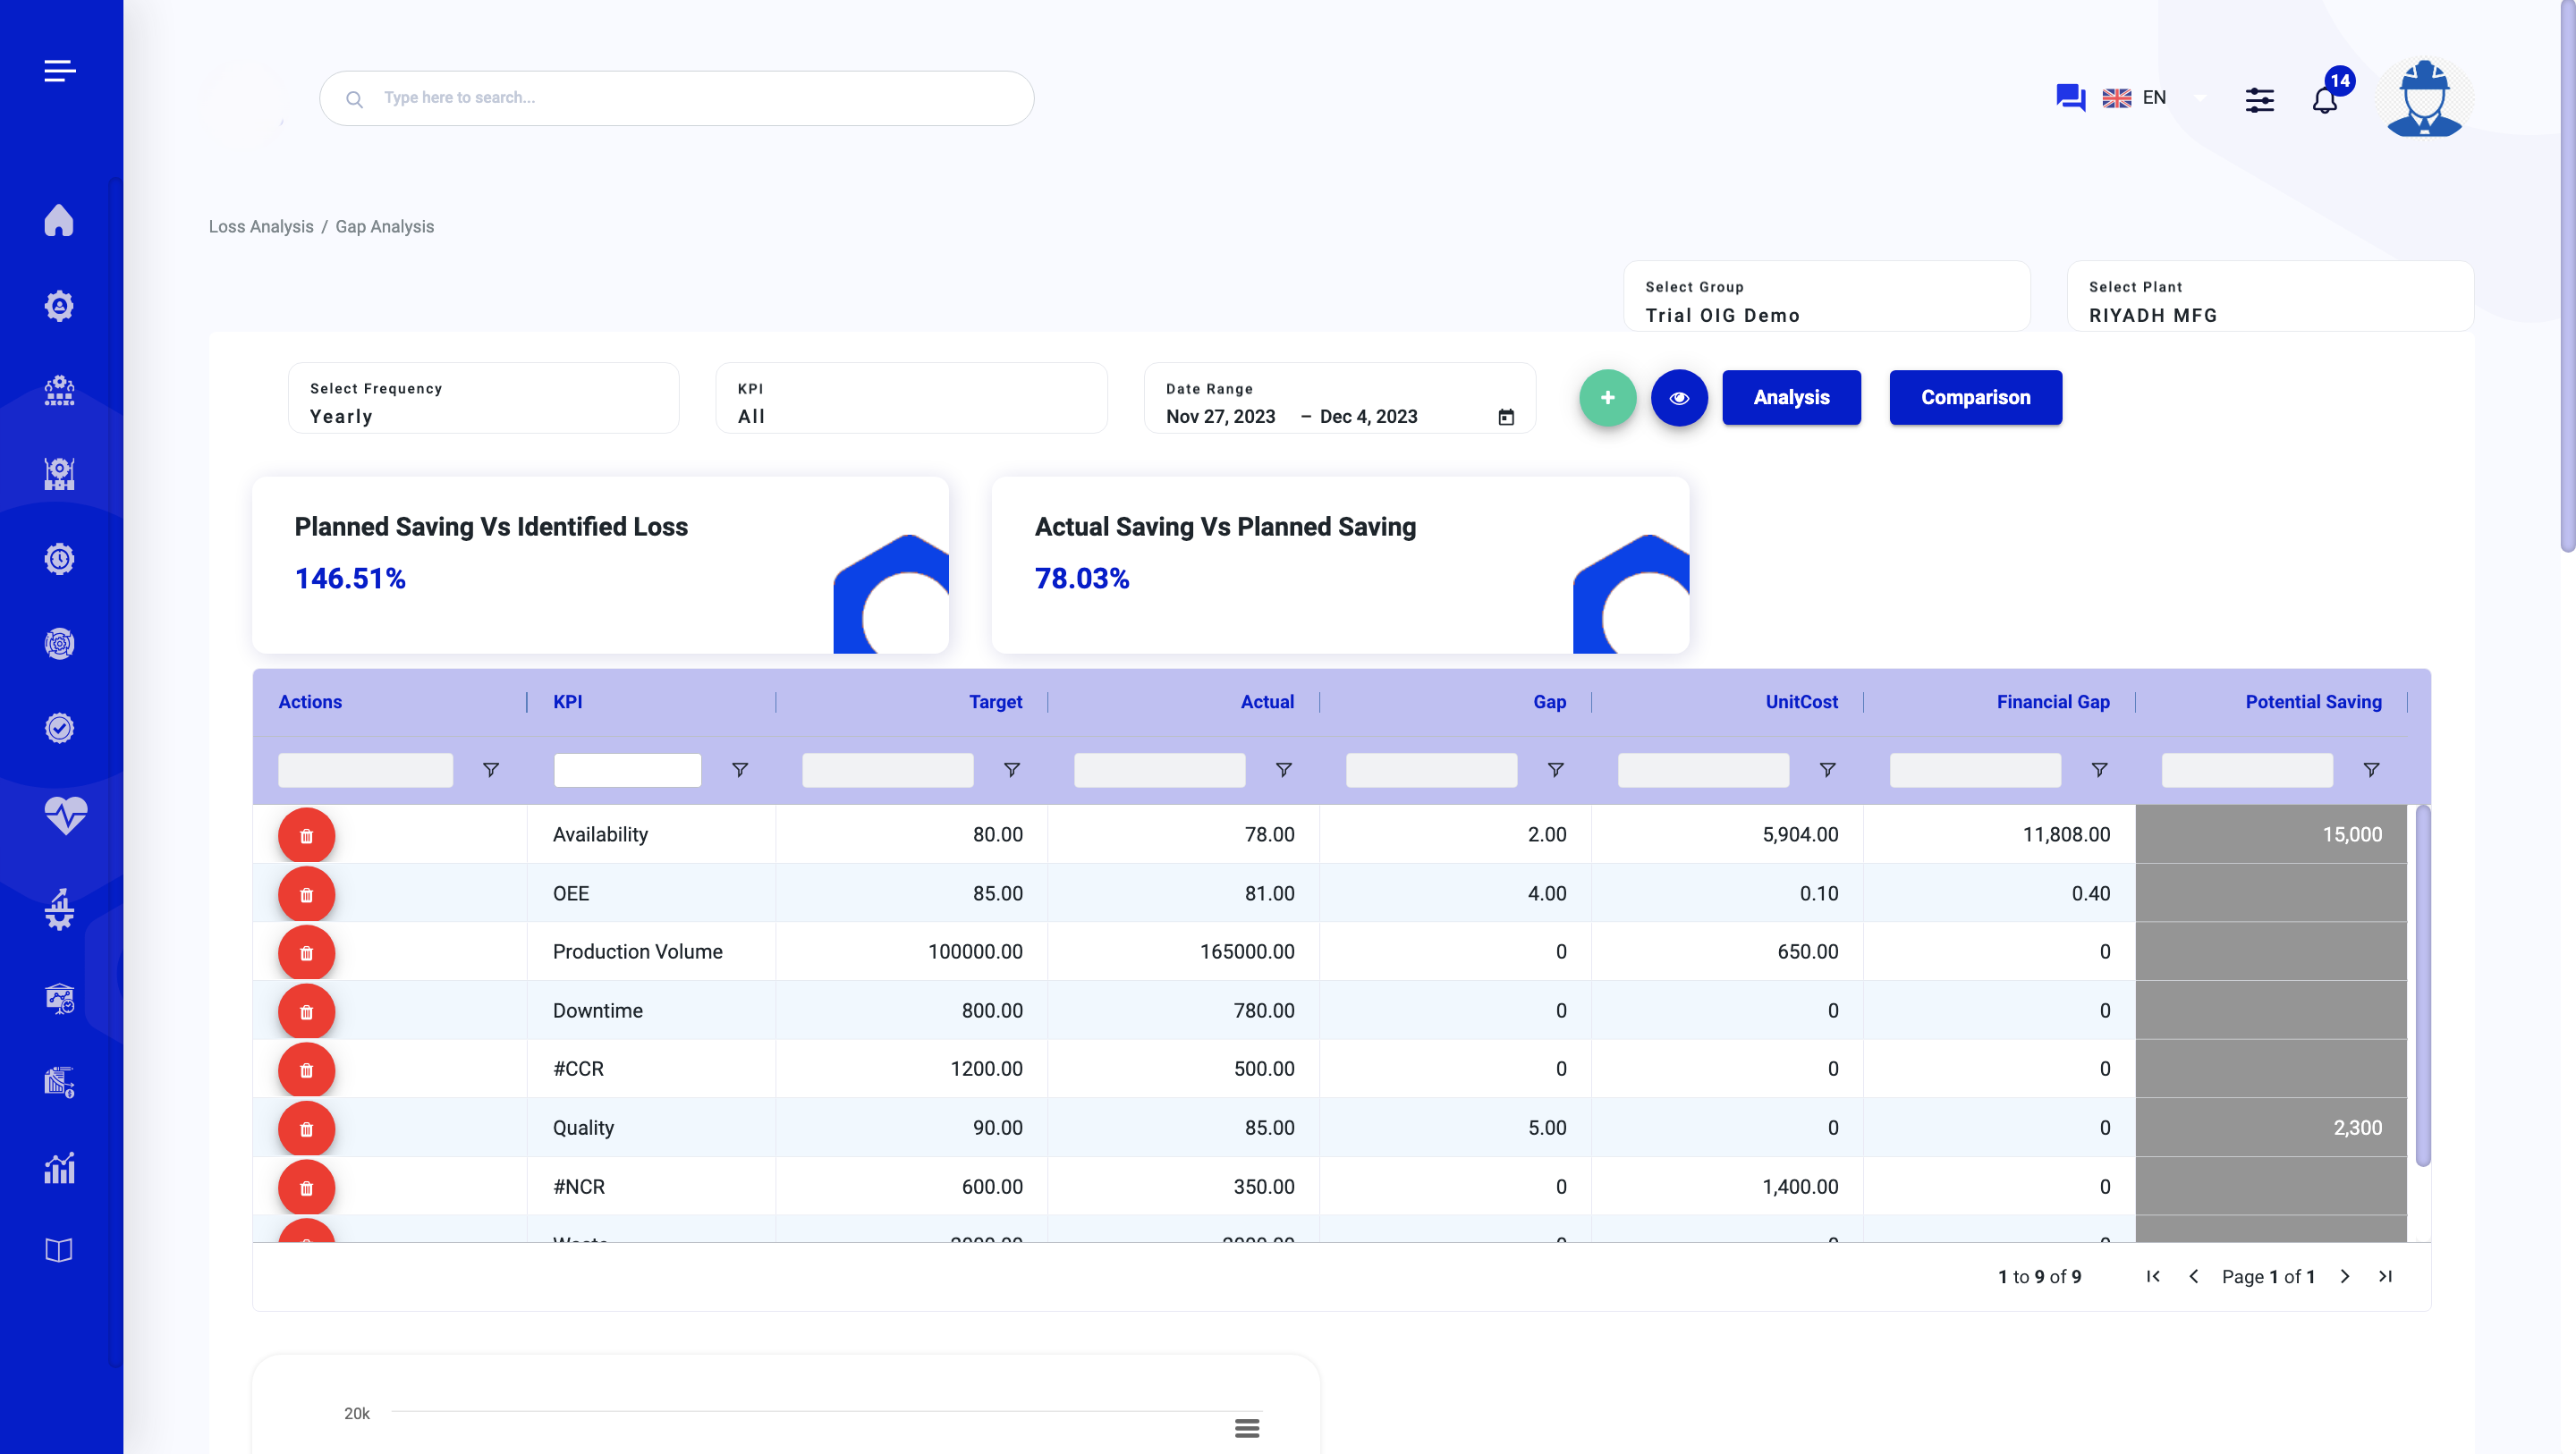The image size is (2576, 1454).
Task: Open the EN language selector
Action: [x=2155, y=97]
